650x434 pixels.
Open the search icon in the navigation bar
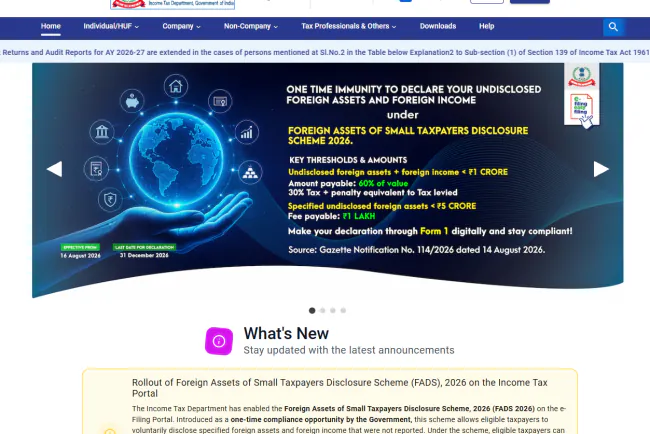click(613, 27)
